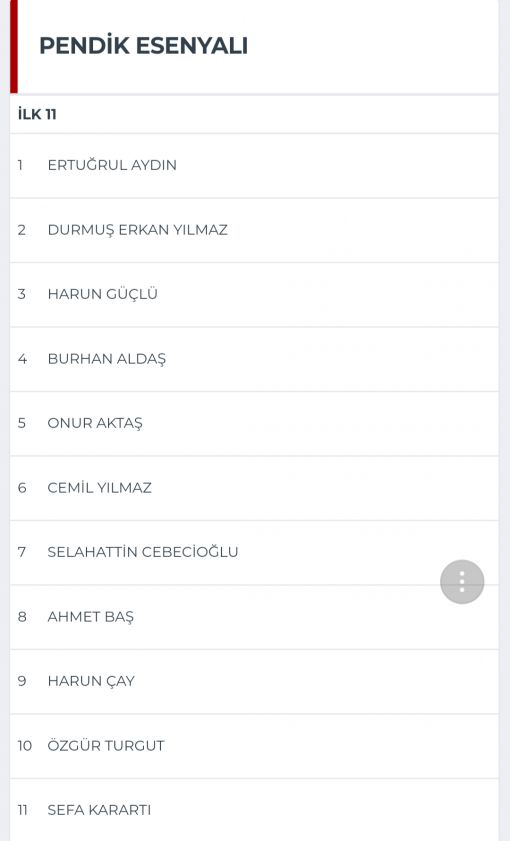The height and width of the screenshot is (841, 510).
Task: Click the İLK 11 section label
Action: point(37,114)
